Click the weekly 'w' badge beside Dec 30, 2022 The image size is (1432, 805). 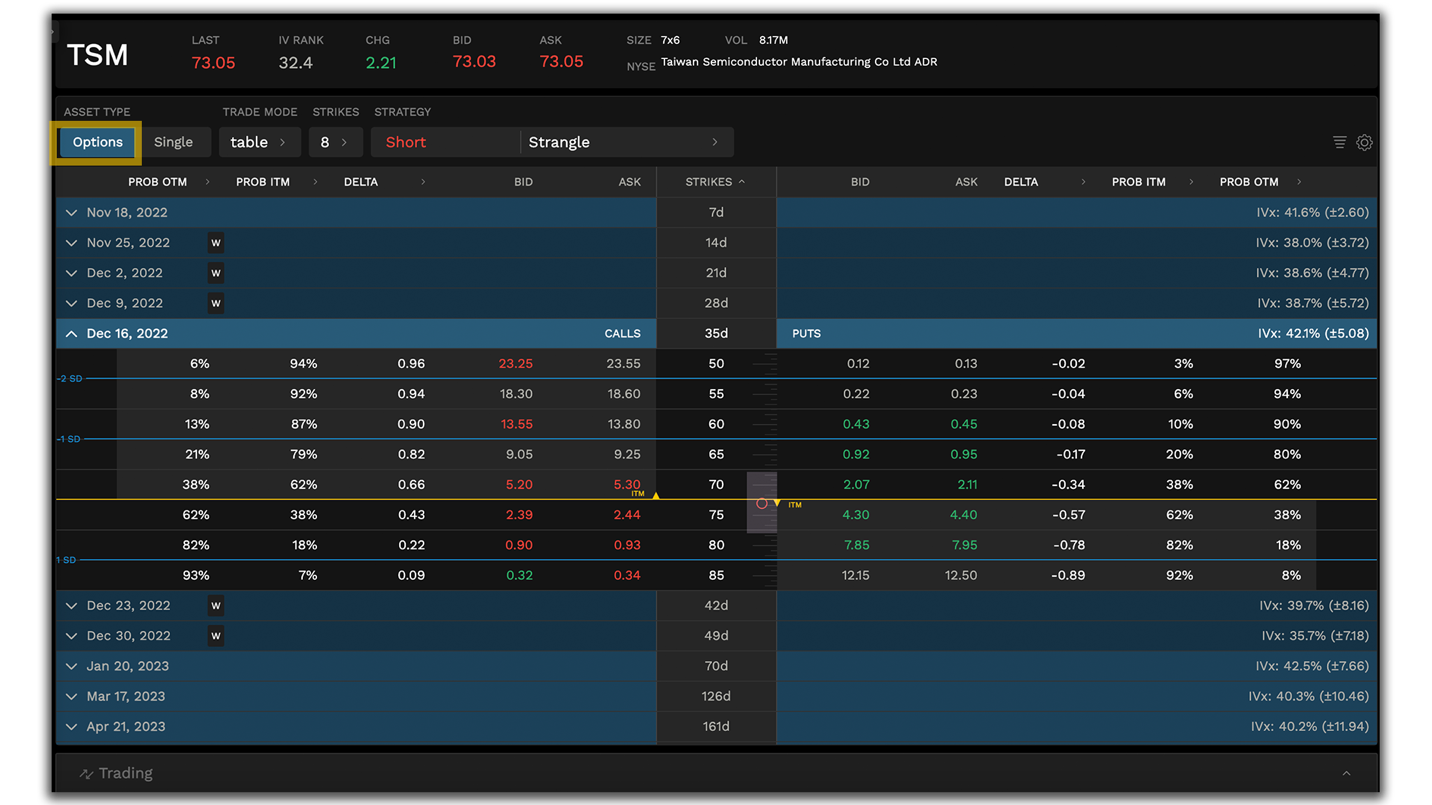(216, 635)
